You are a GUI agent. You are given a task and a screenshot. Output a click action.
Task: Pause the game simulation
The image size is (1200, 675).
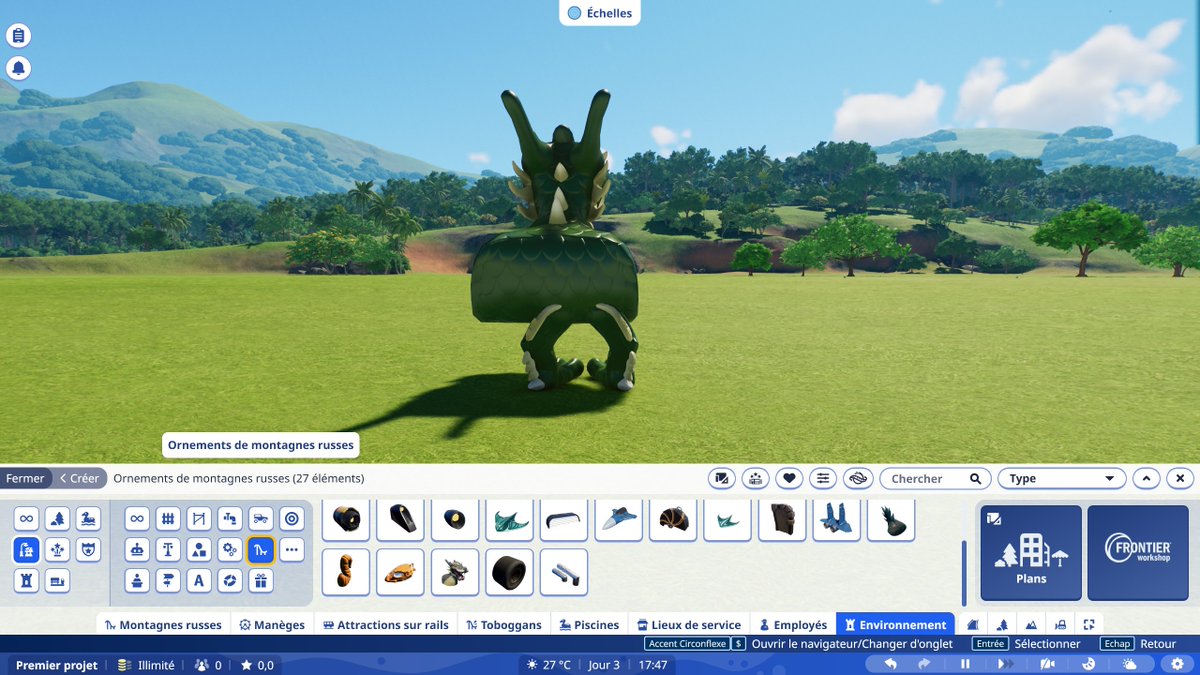pos(965,664)
